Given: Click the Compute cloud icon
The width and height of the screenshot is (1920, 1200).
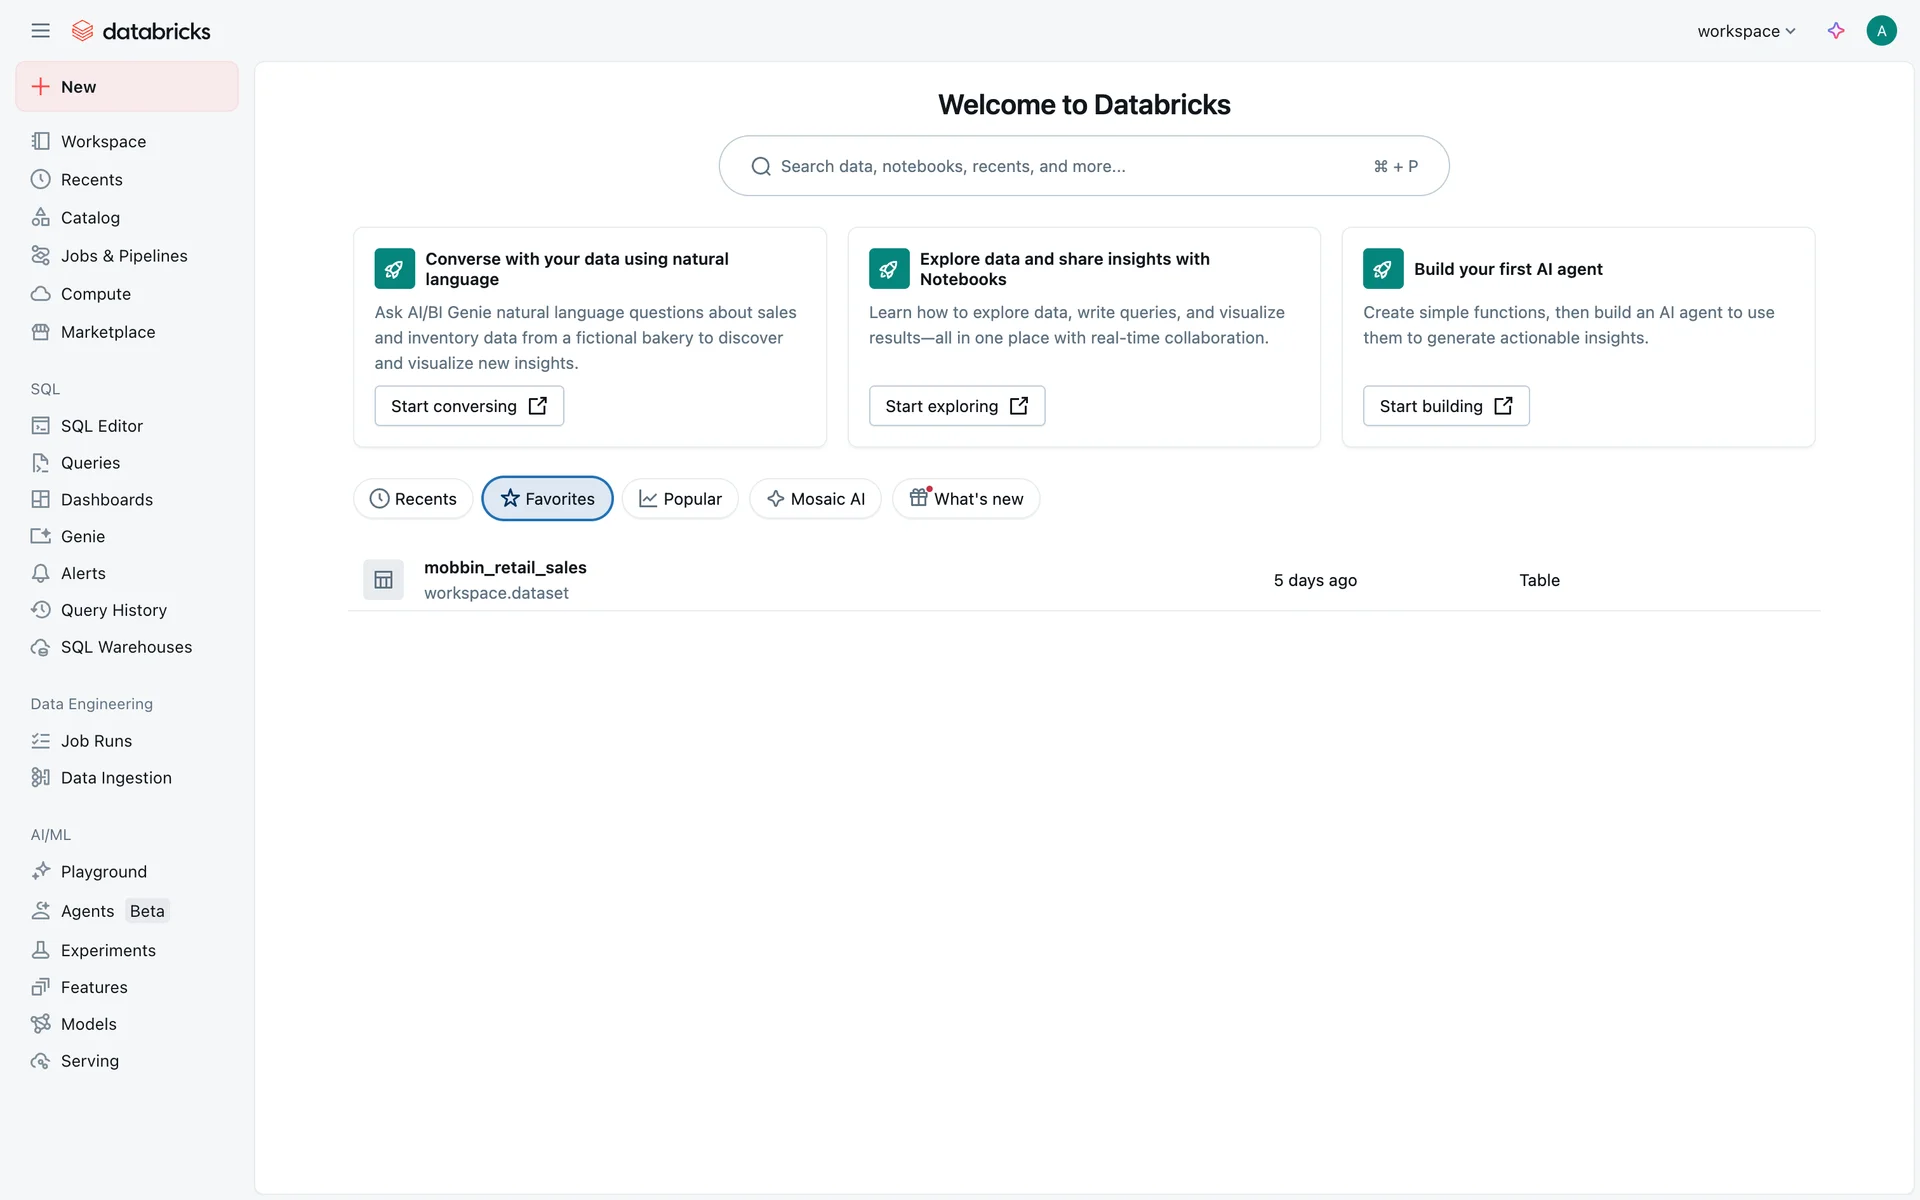Looking at the screenshot, I should point(40,294).
